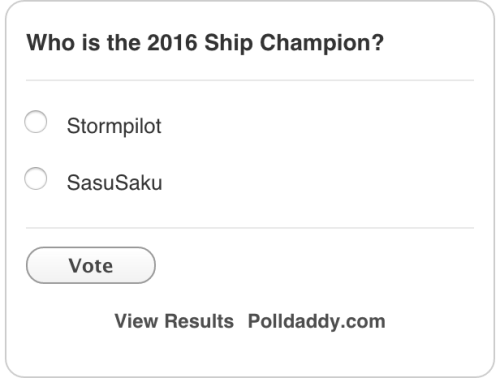Tick the circle beside SasuSaku

(36, 179)
